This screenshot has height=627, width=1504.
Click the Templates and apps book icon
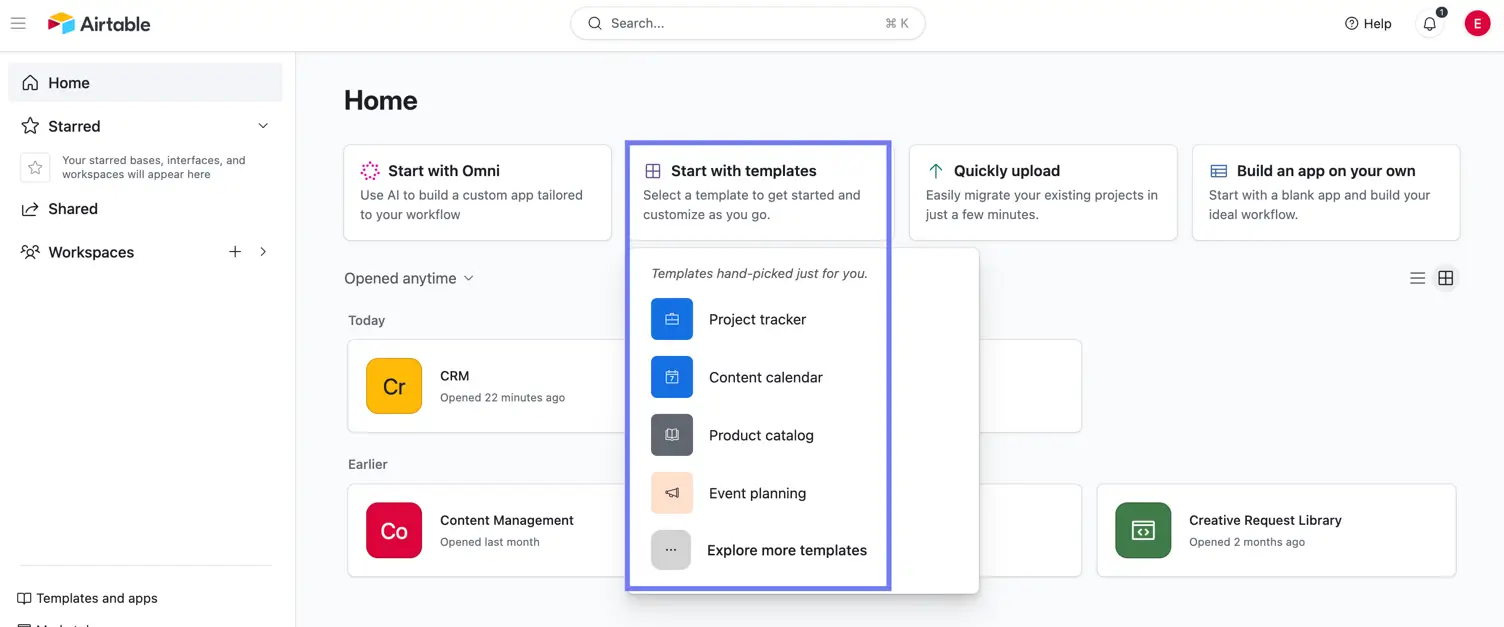coord(24,598)
